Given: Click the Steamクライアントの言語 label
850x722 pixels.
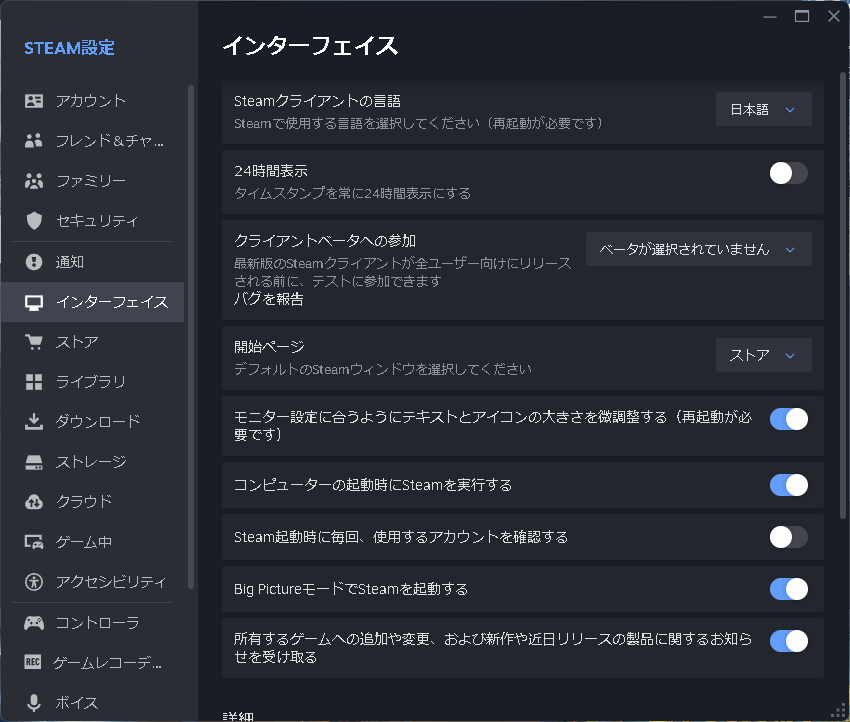Looking at the screenshot, I should [x=317, y=101].
